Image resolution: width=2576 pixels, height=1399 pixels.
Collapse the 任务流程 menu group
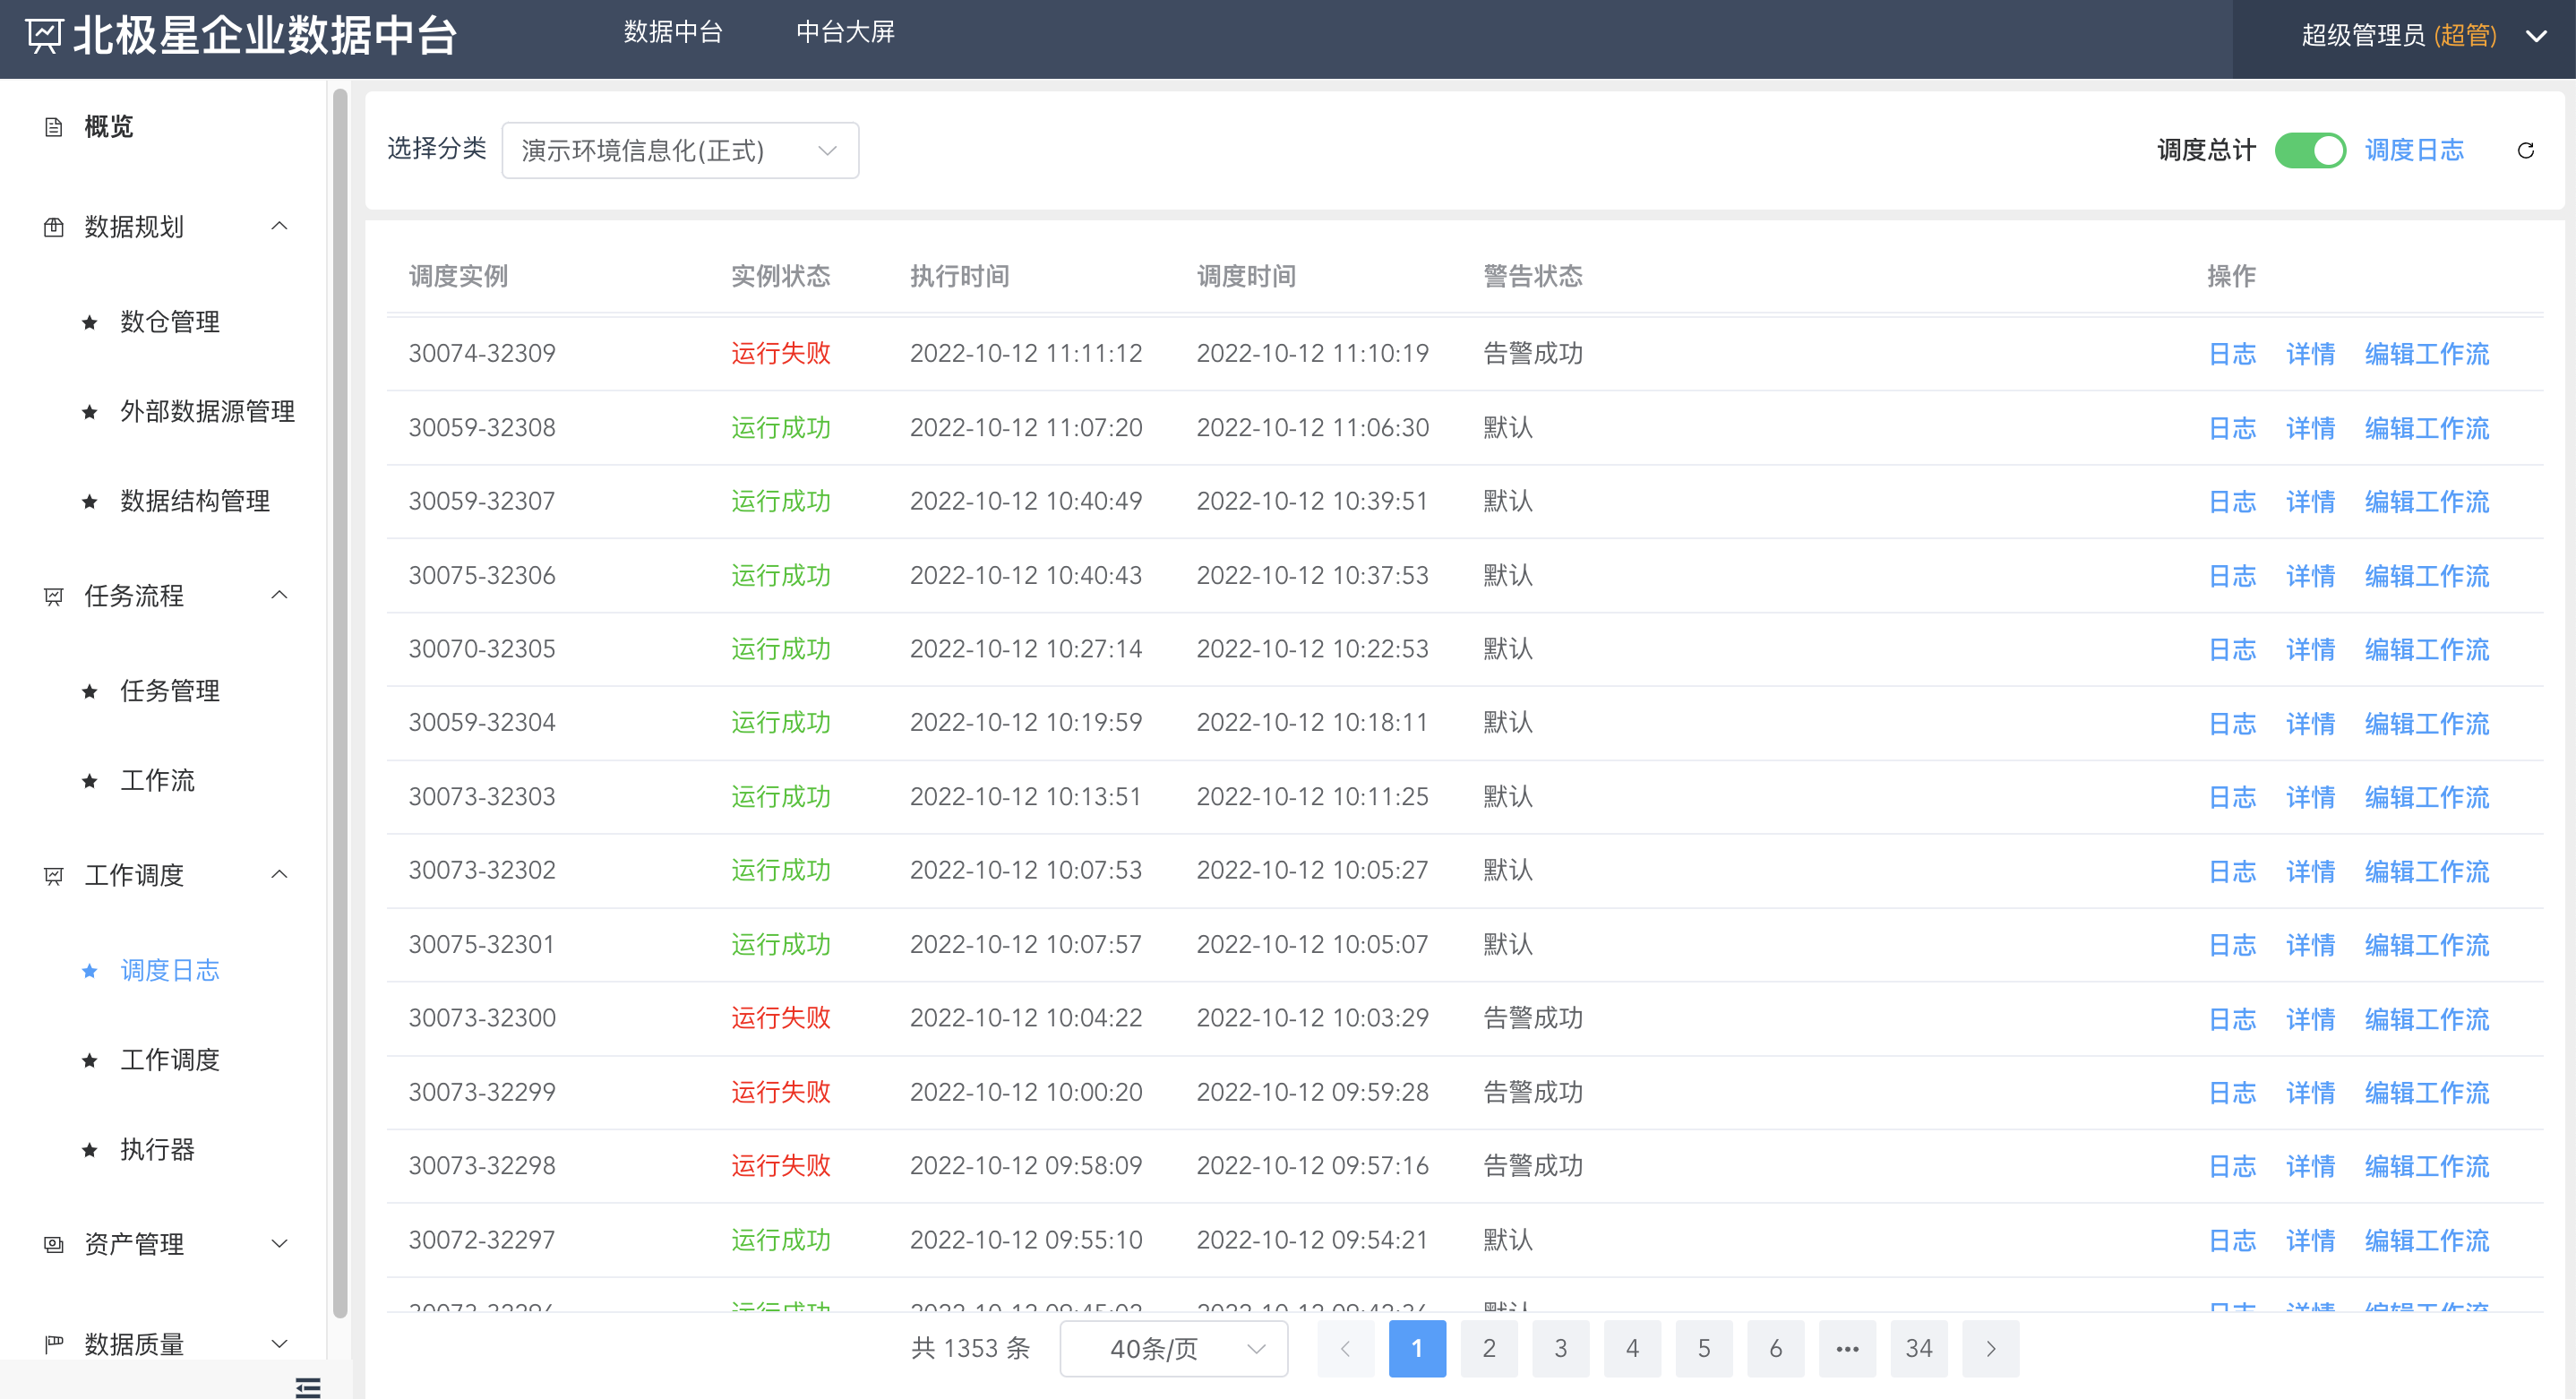pyautogui.click(x=280, y=595)
